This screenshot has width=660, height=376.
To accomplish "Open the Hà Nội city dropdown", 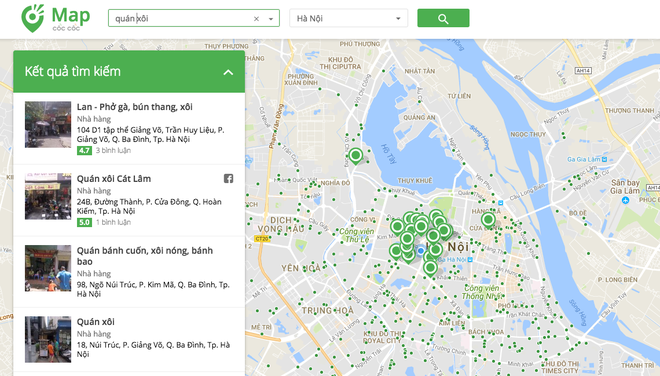I will 349,19.
